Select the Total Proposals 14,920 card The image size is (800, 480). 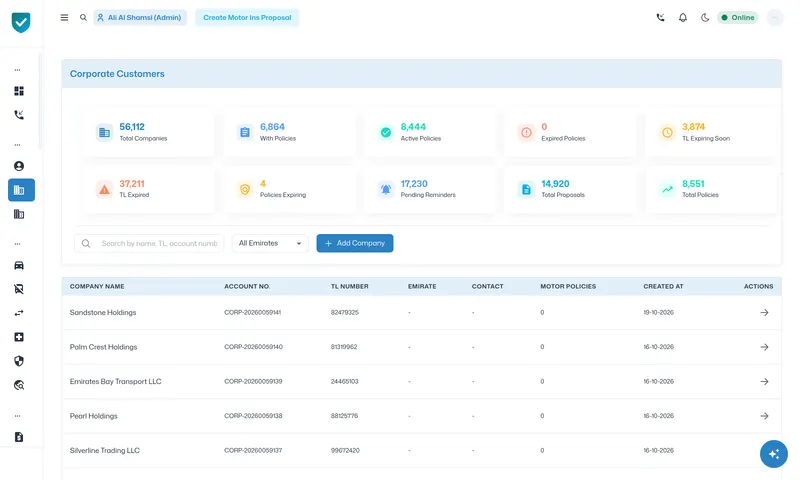pos(570,189)
